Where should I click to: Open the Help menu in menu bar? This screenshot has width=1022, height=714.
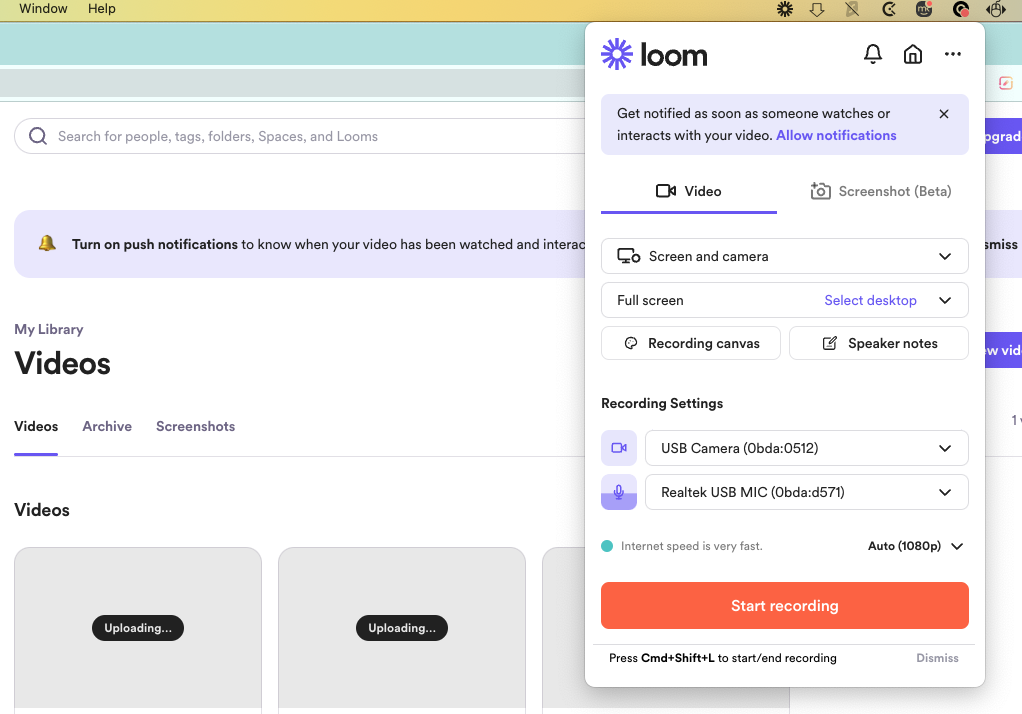click(102, 8)
